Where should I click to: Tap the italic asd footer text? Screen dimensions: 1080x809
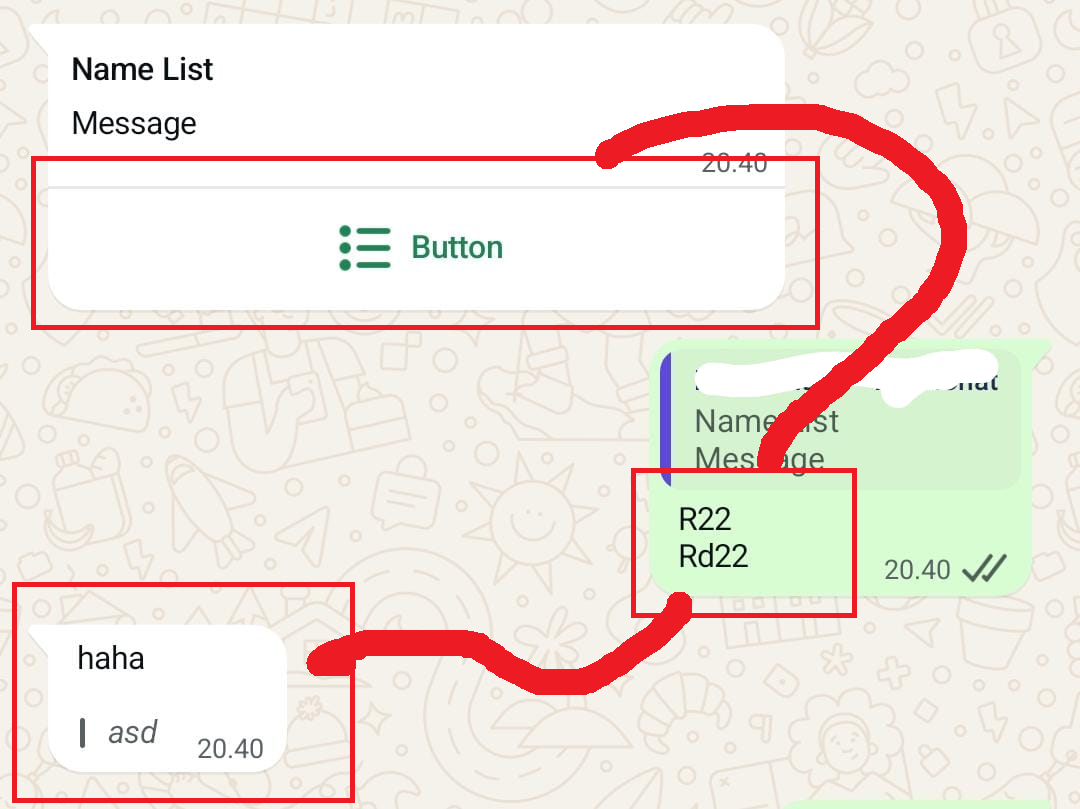click(x=133, y=732)
